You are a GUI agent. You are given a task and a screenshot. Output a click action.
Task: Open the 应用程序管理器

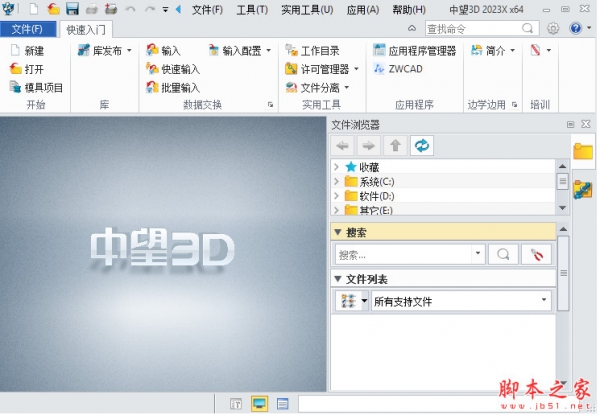[x=414, y=50]
